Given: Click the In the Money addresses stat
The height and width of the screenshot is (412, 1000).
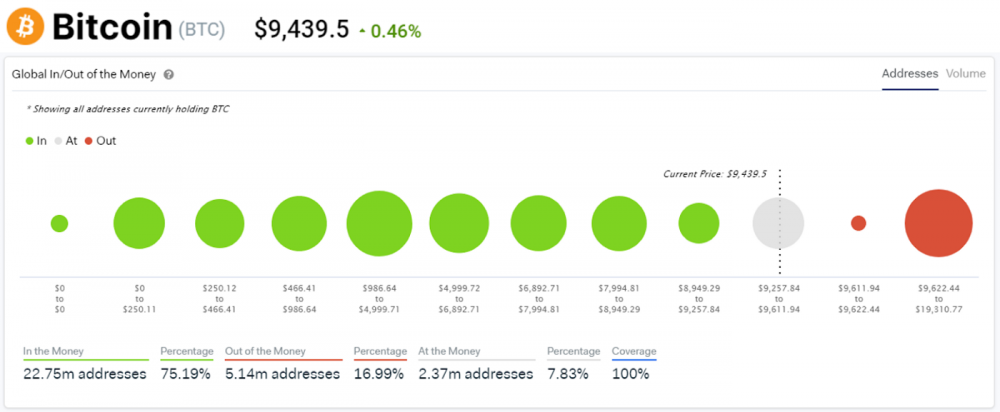Looking at the screenshot, I should tap(85, 373).
